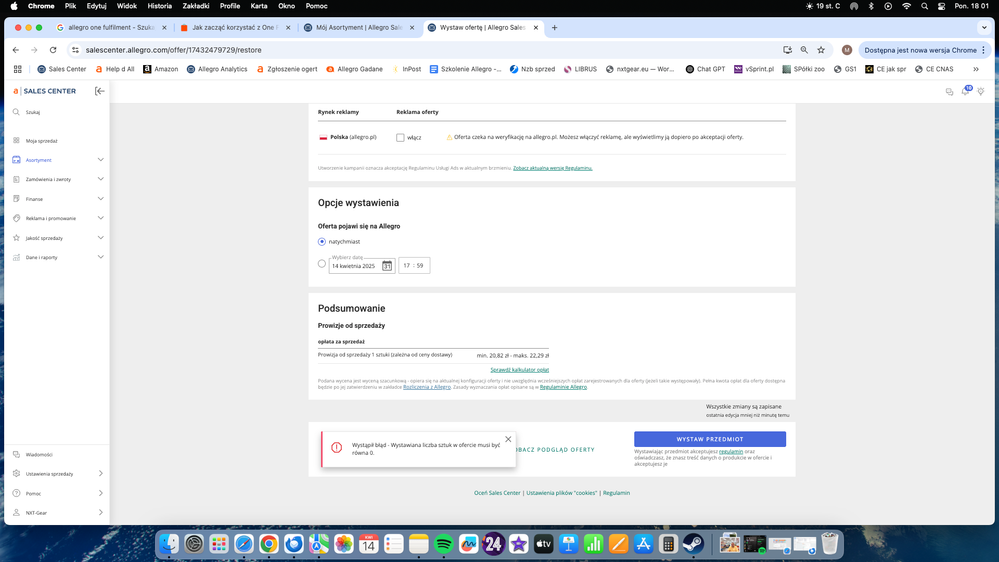The width and height of the screenshot is (999, 562).
Task: Bookmark this page with star icon
Action: pyautogui.click(x=821, y=50)
